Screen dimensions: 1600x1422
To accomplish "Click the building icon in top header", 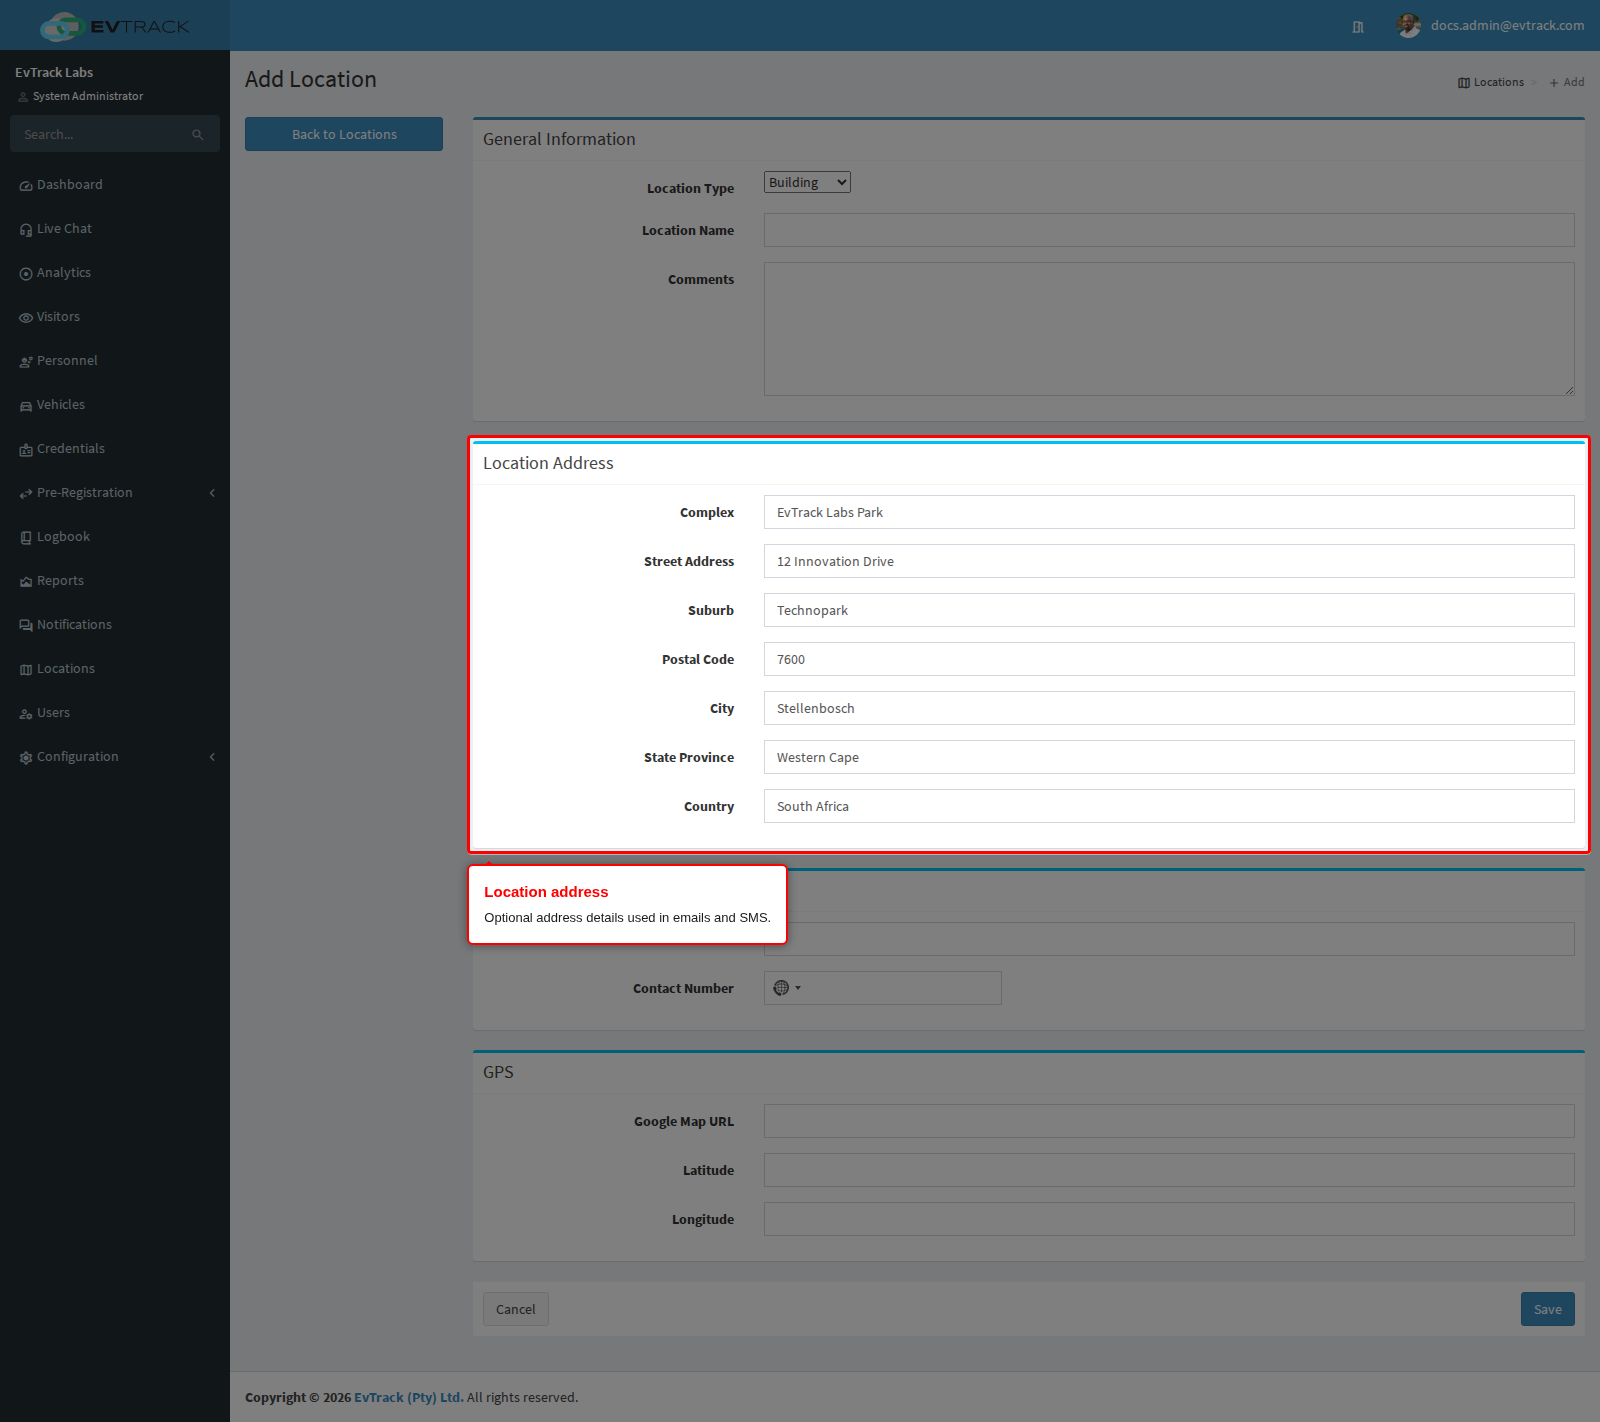I will click(1358, 27).
